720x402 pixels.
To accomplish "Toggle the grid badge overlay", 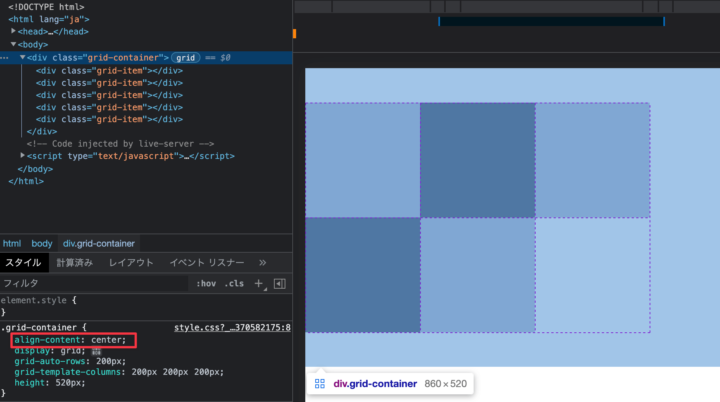I will coord(186,58).
